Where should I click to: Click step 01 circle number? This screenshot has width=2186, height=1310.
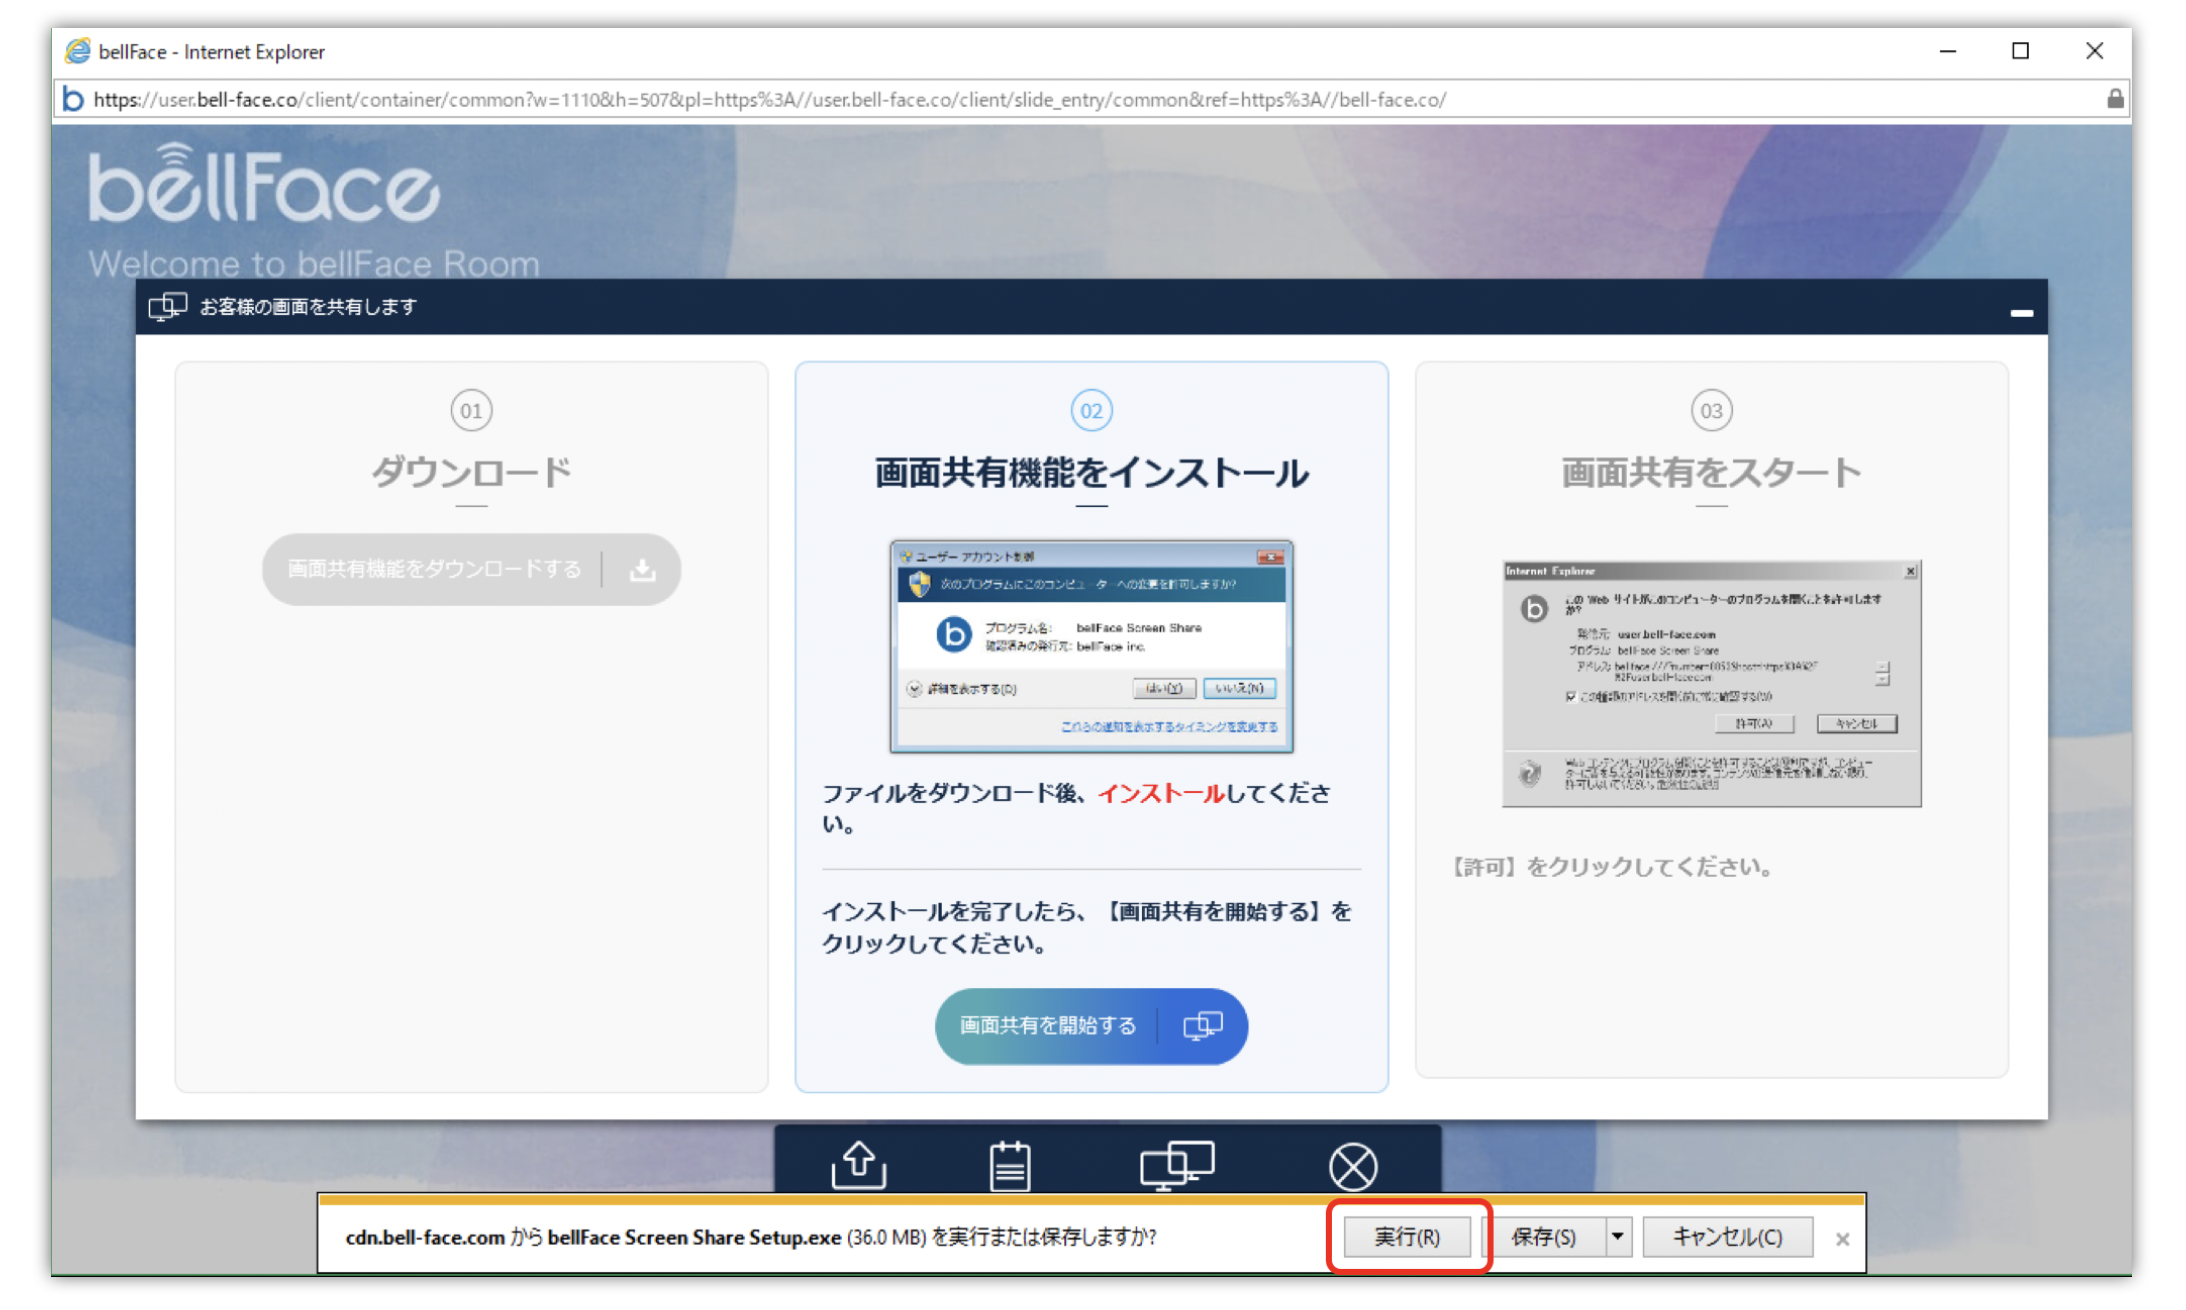pos(471,410)
